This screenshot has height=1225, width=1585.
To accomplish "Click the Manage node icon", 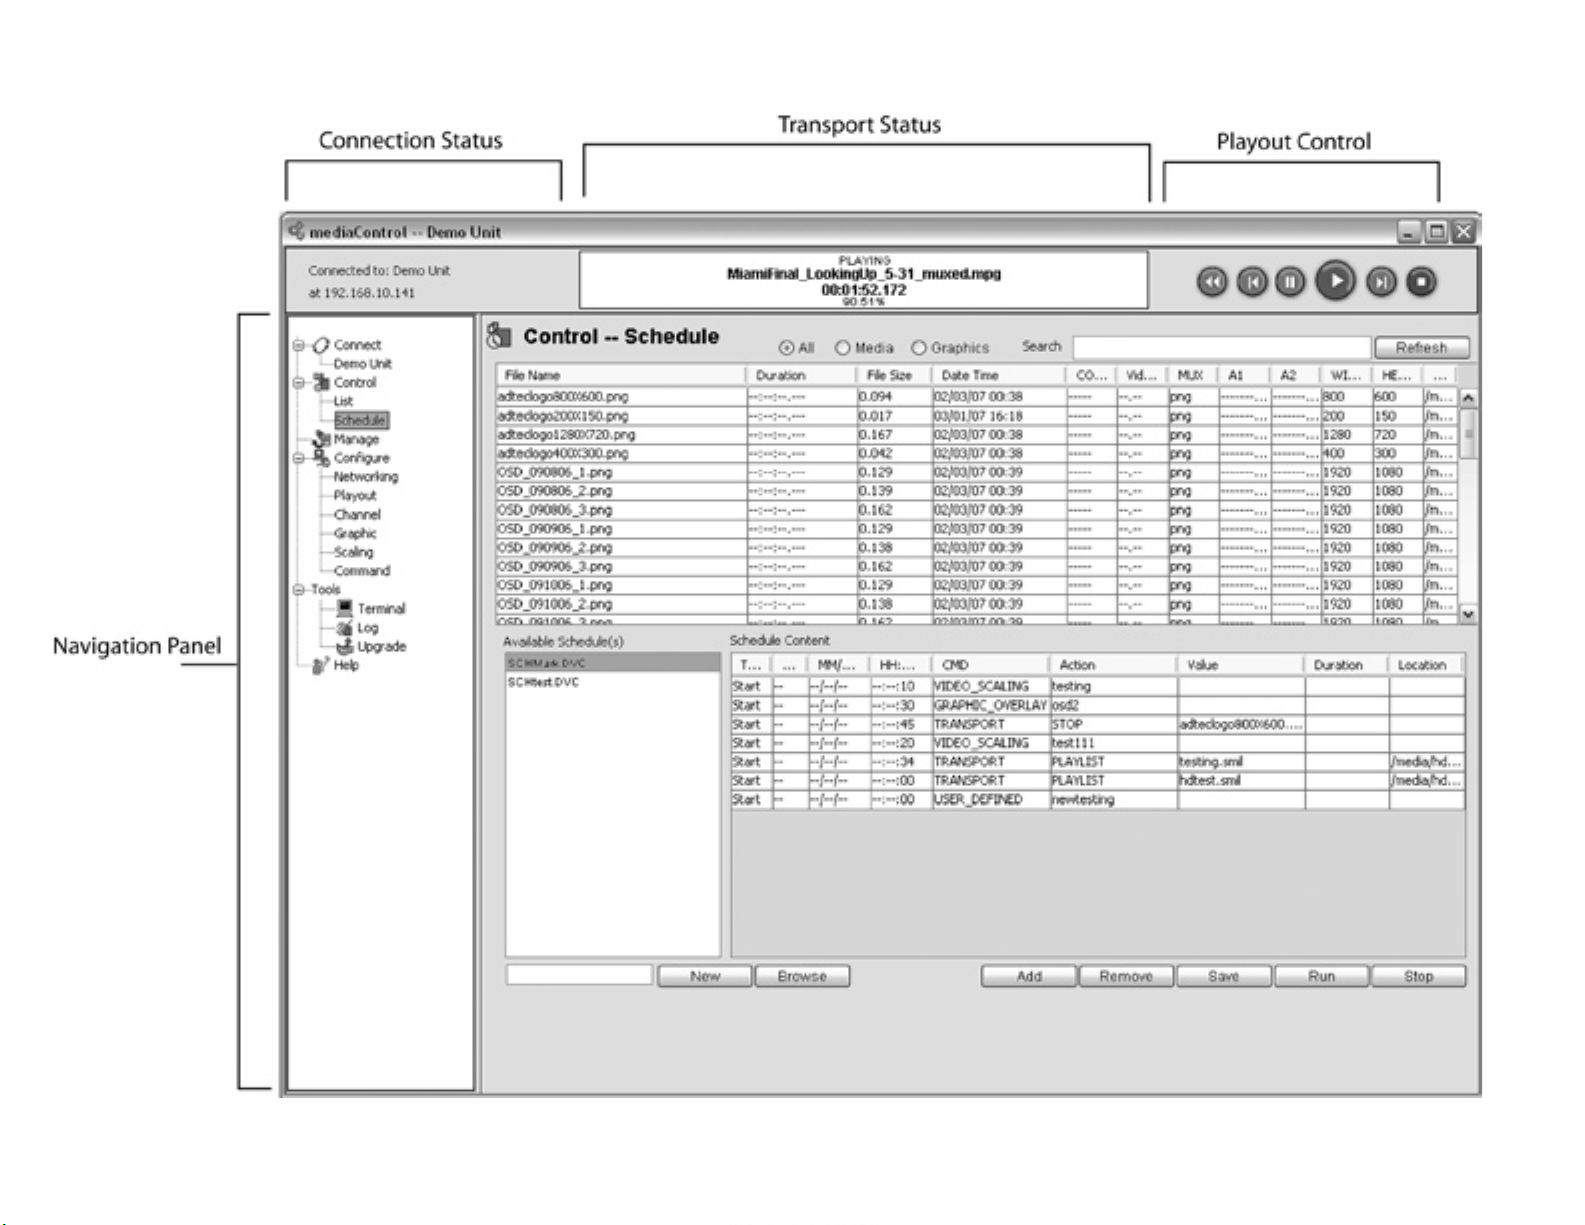I will point(321,439).
